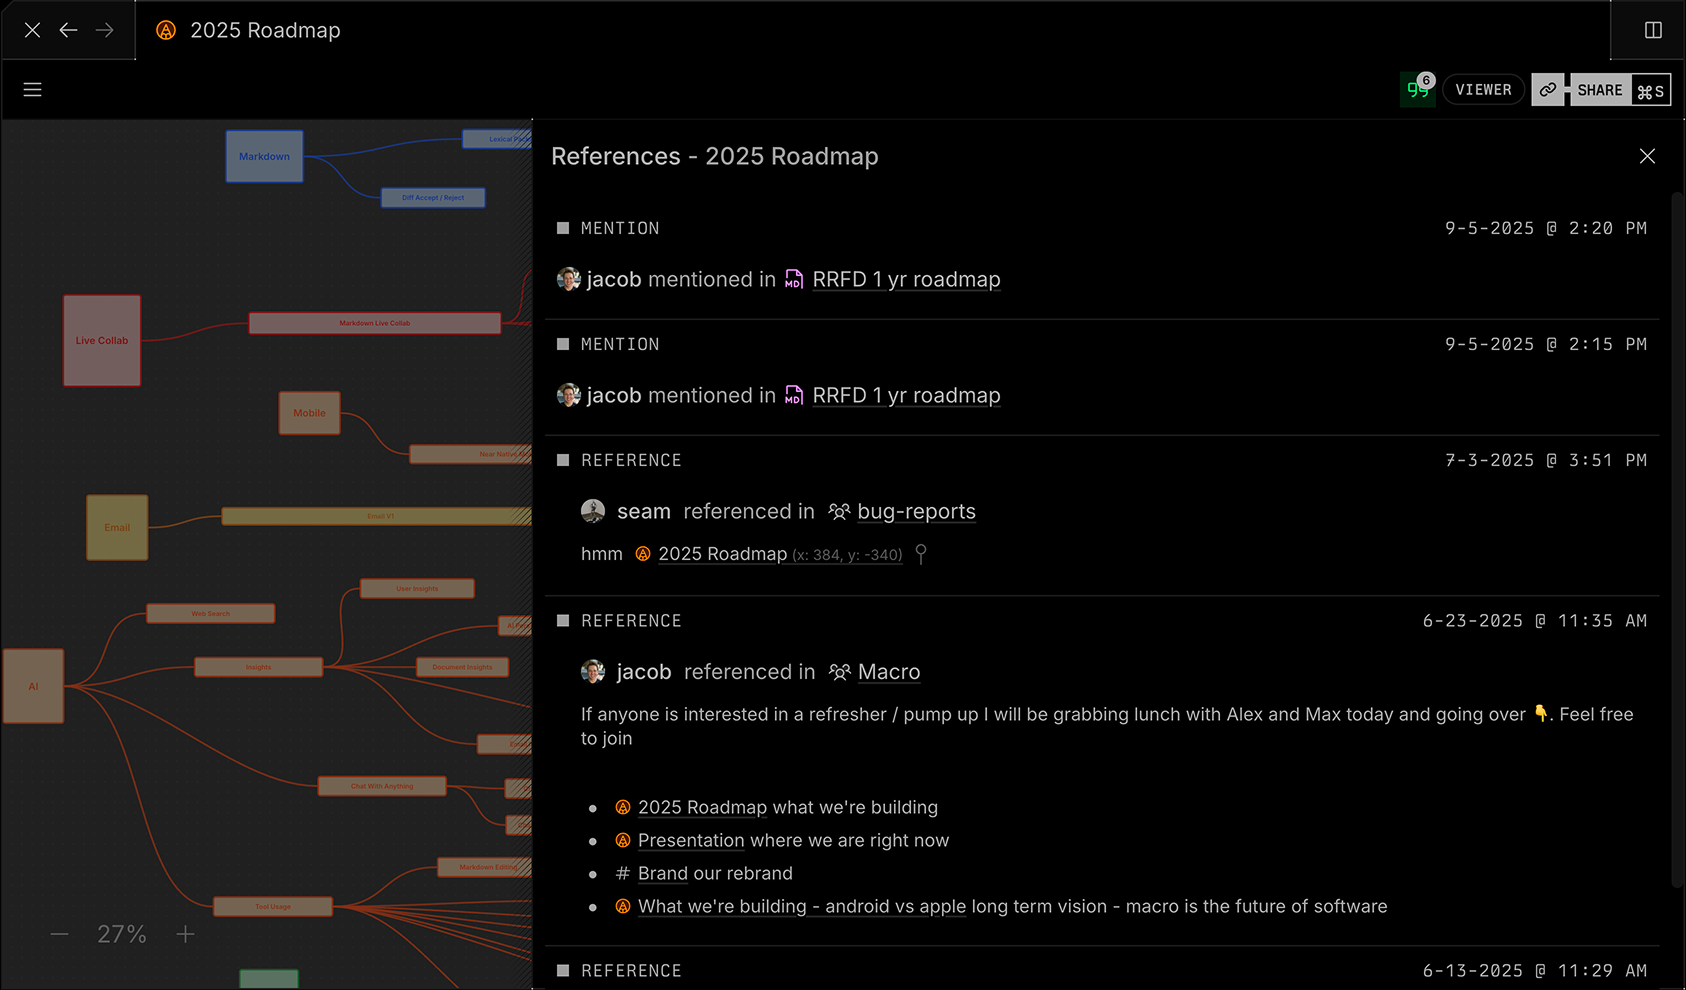The height and width of the screenshot is (990, 1686).
Task: Toggle split view panel icon
Action: point(1653,30)
